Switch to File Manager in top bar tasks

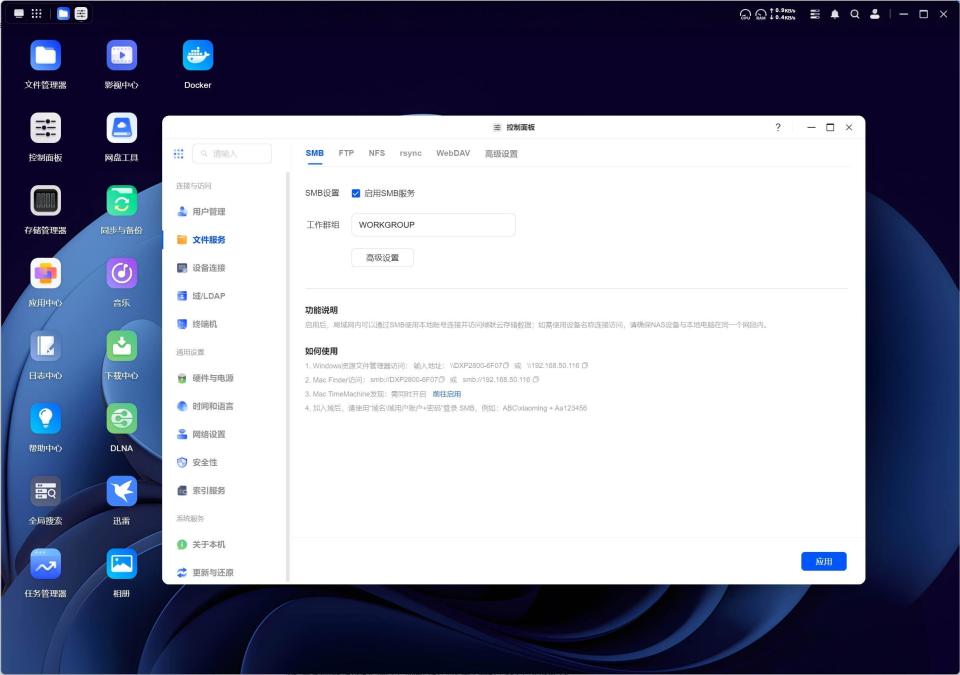pos(63,13)
